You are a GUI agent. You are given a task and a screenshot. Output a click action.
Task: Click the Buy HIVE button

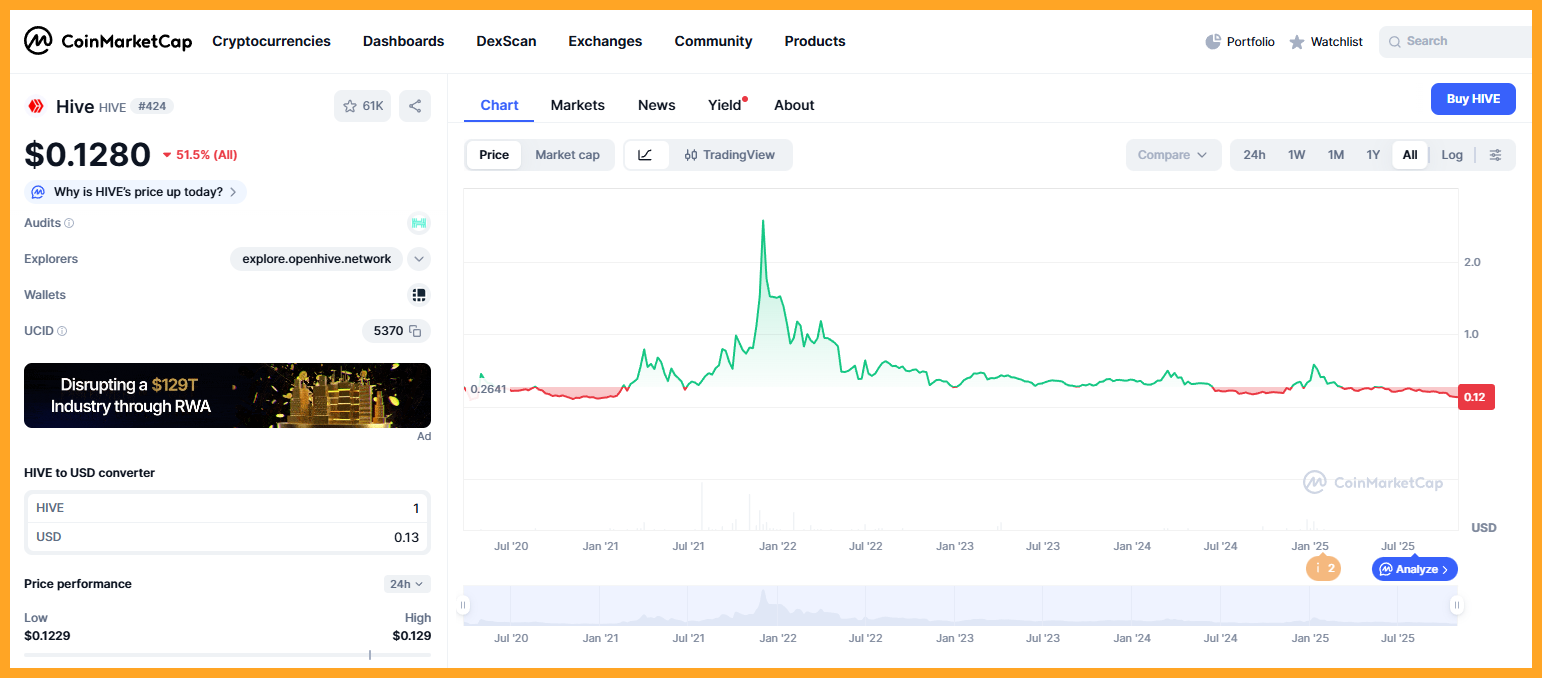click(1472, 99)
